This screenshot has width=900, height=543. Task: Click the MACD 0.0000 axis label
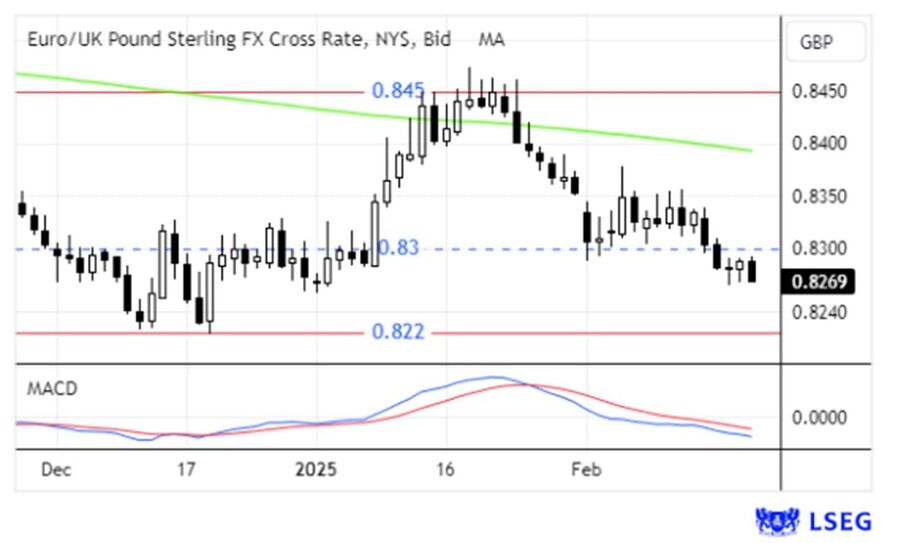819,417
